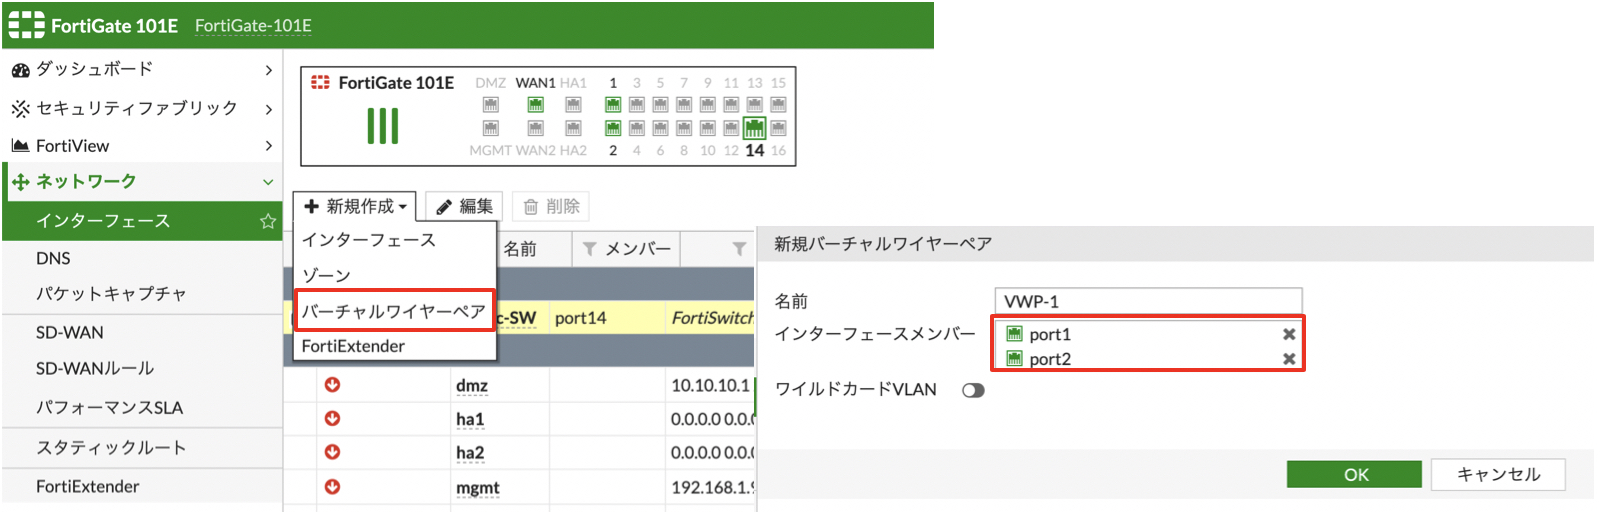Screen dimensions: 1604x512
Task: Click red down status icon for mgmt
Action: [x=332, y=487]
